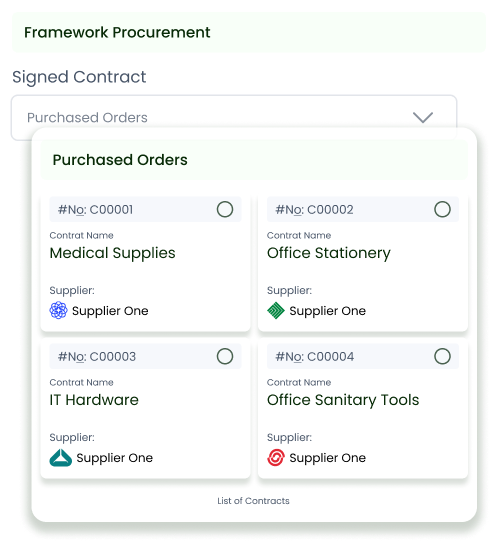Click Supplier One under Office Stationery
This screenshot has width=498, height=543.
tap(328, 311)
